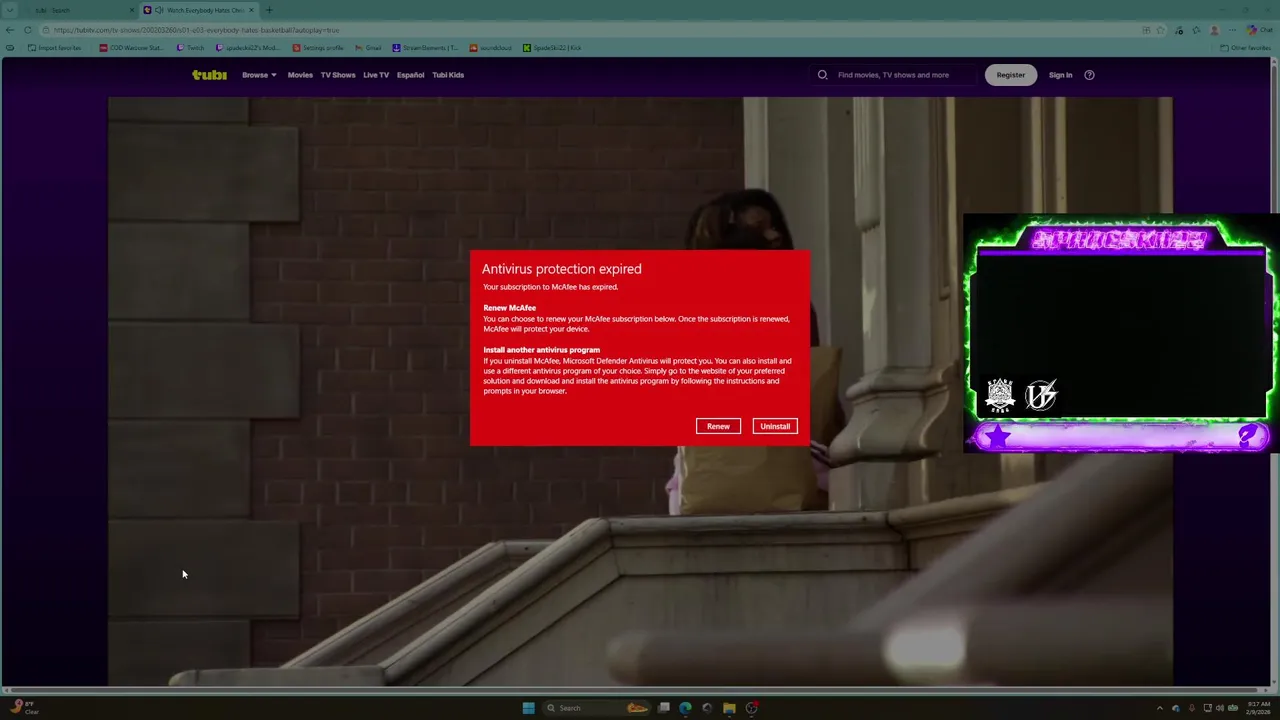The image size is (1280, 720).
Task: Close the tubi - Search tab
Action: [x=132, y=10]
